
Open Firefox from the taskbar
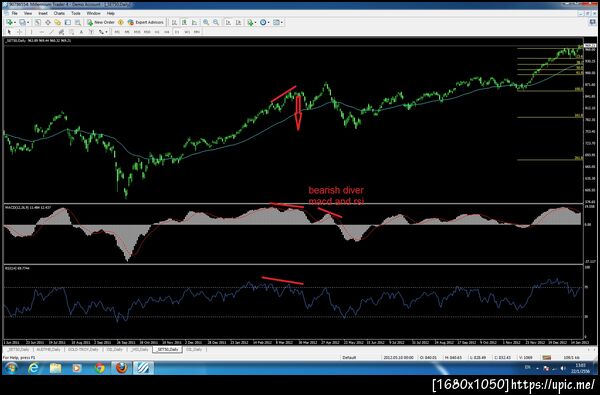pyautogui.click(x=122, y=368)
